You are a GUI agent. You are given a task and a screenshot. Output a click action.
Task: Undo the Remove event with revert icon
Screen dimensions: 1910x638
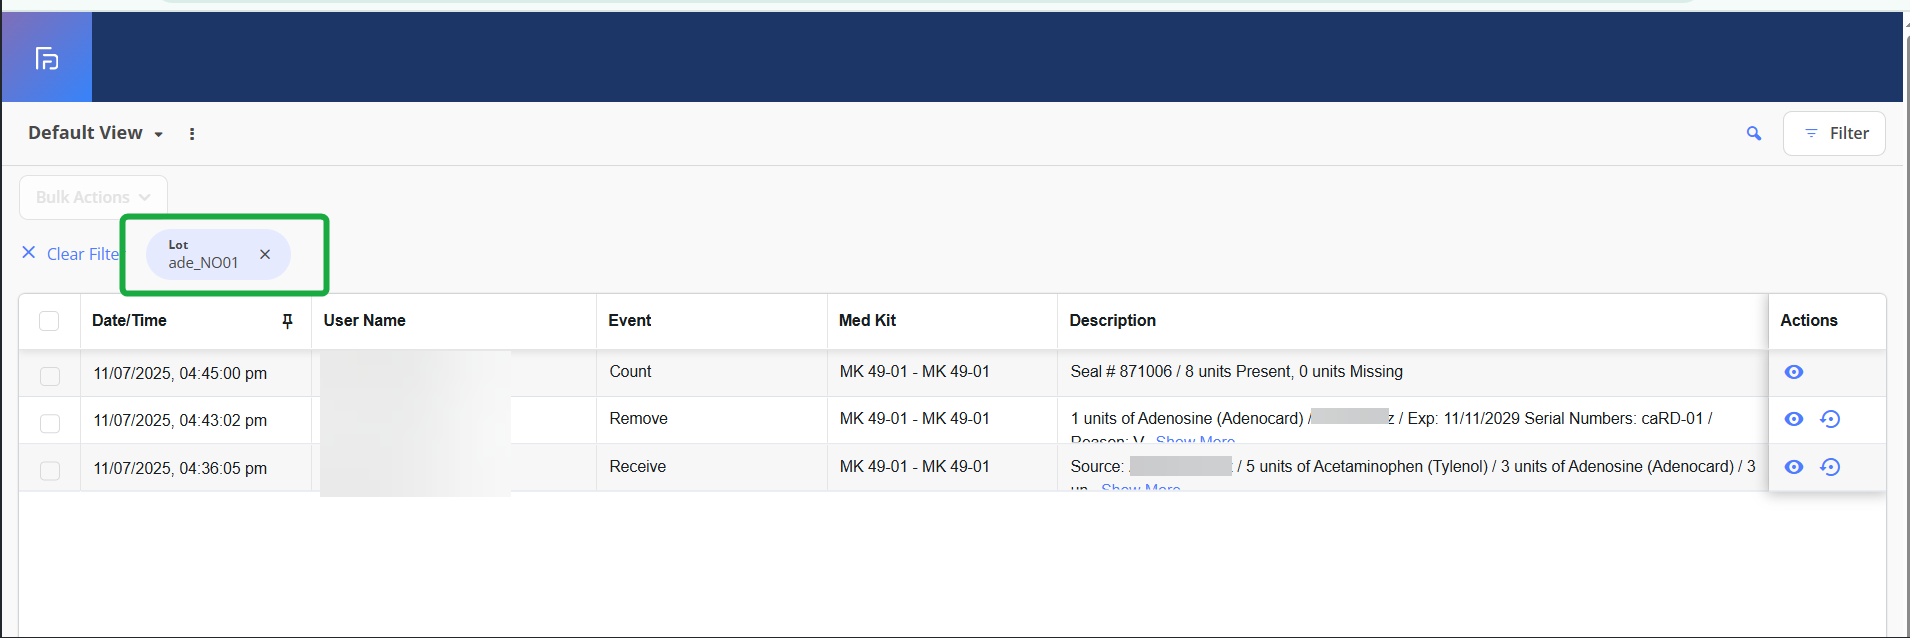1830,419
